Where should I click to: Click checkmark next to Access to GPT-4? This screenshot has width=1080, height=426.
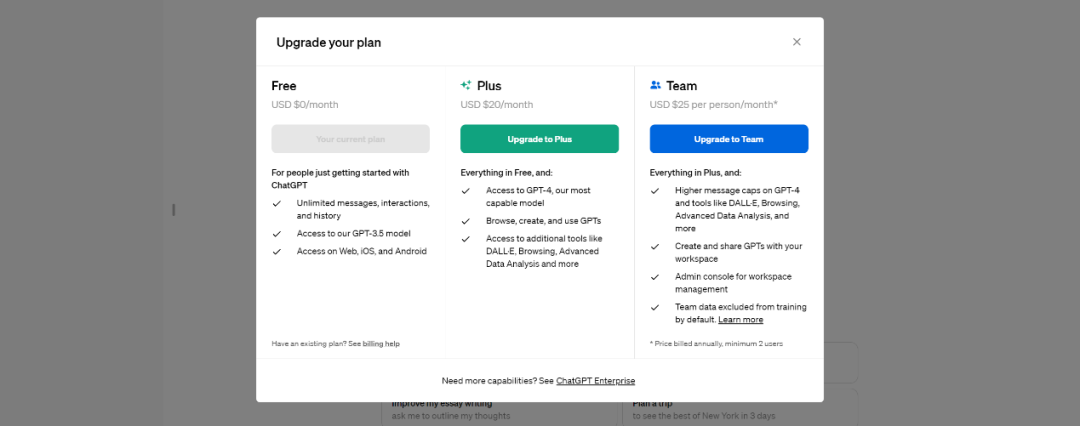tap(466, 190)
